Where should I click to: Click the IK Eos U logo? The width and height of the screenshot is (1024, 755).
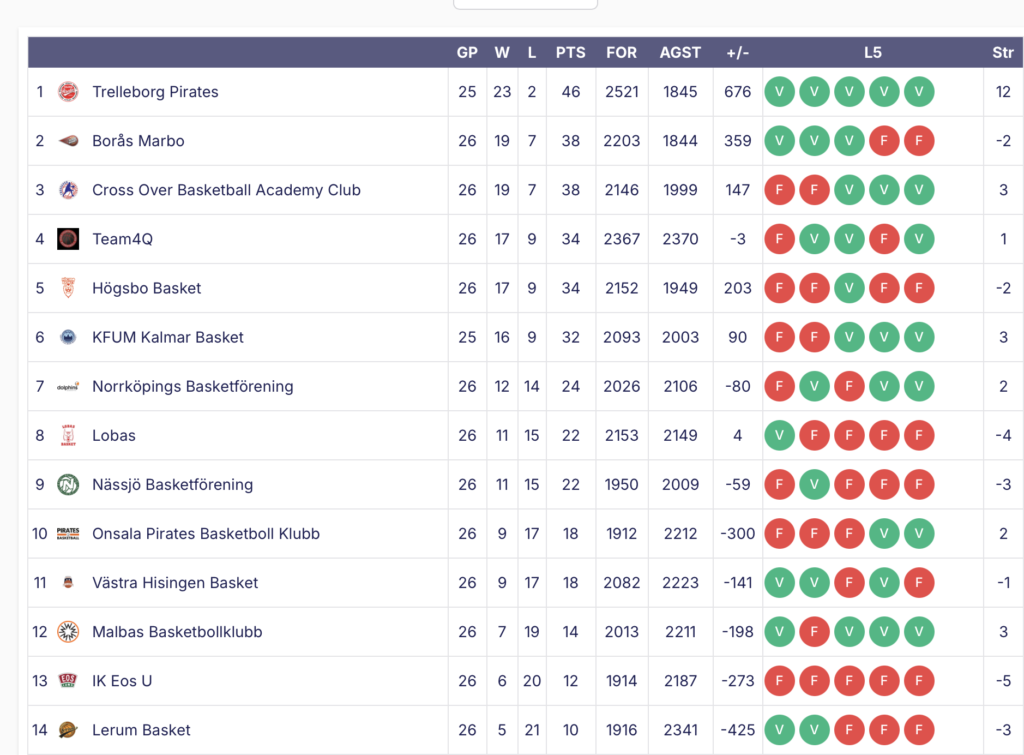coord(68,681)
